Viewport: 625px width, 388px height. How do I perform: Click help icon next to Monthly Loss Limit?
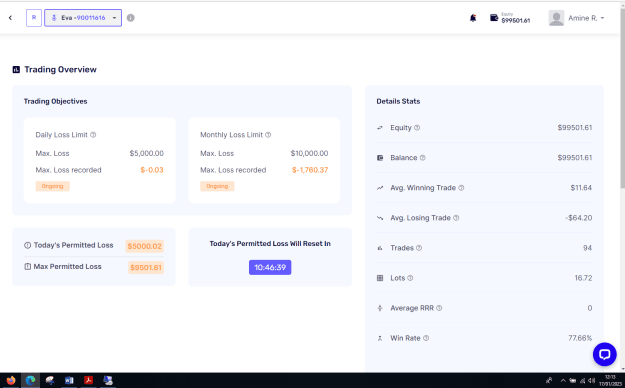(x=268, y=135)
